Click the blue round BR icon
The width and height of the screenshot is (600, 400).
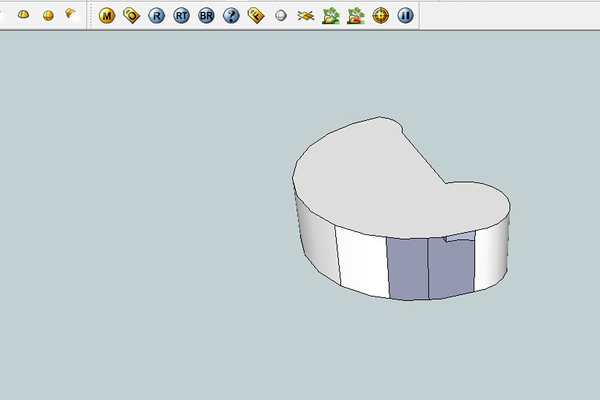coord(206,16)
